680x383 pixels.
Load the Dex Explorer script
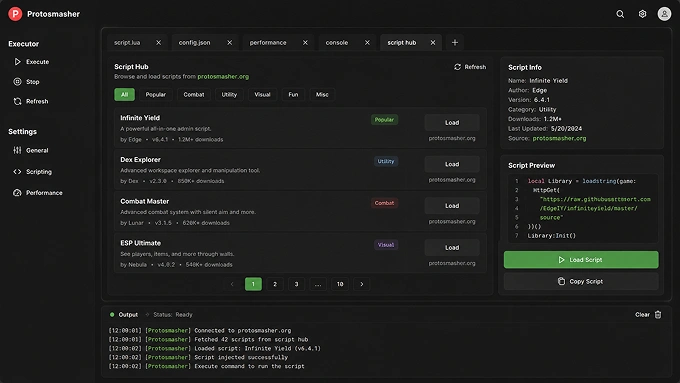point(452,164)
